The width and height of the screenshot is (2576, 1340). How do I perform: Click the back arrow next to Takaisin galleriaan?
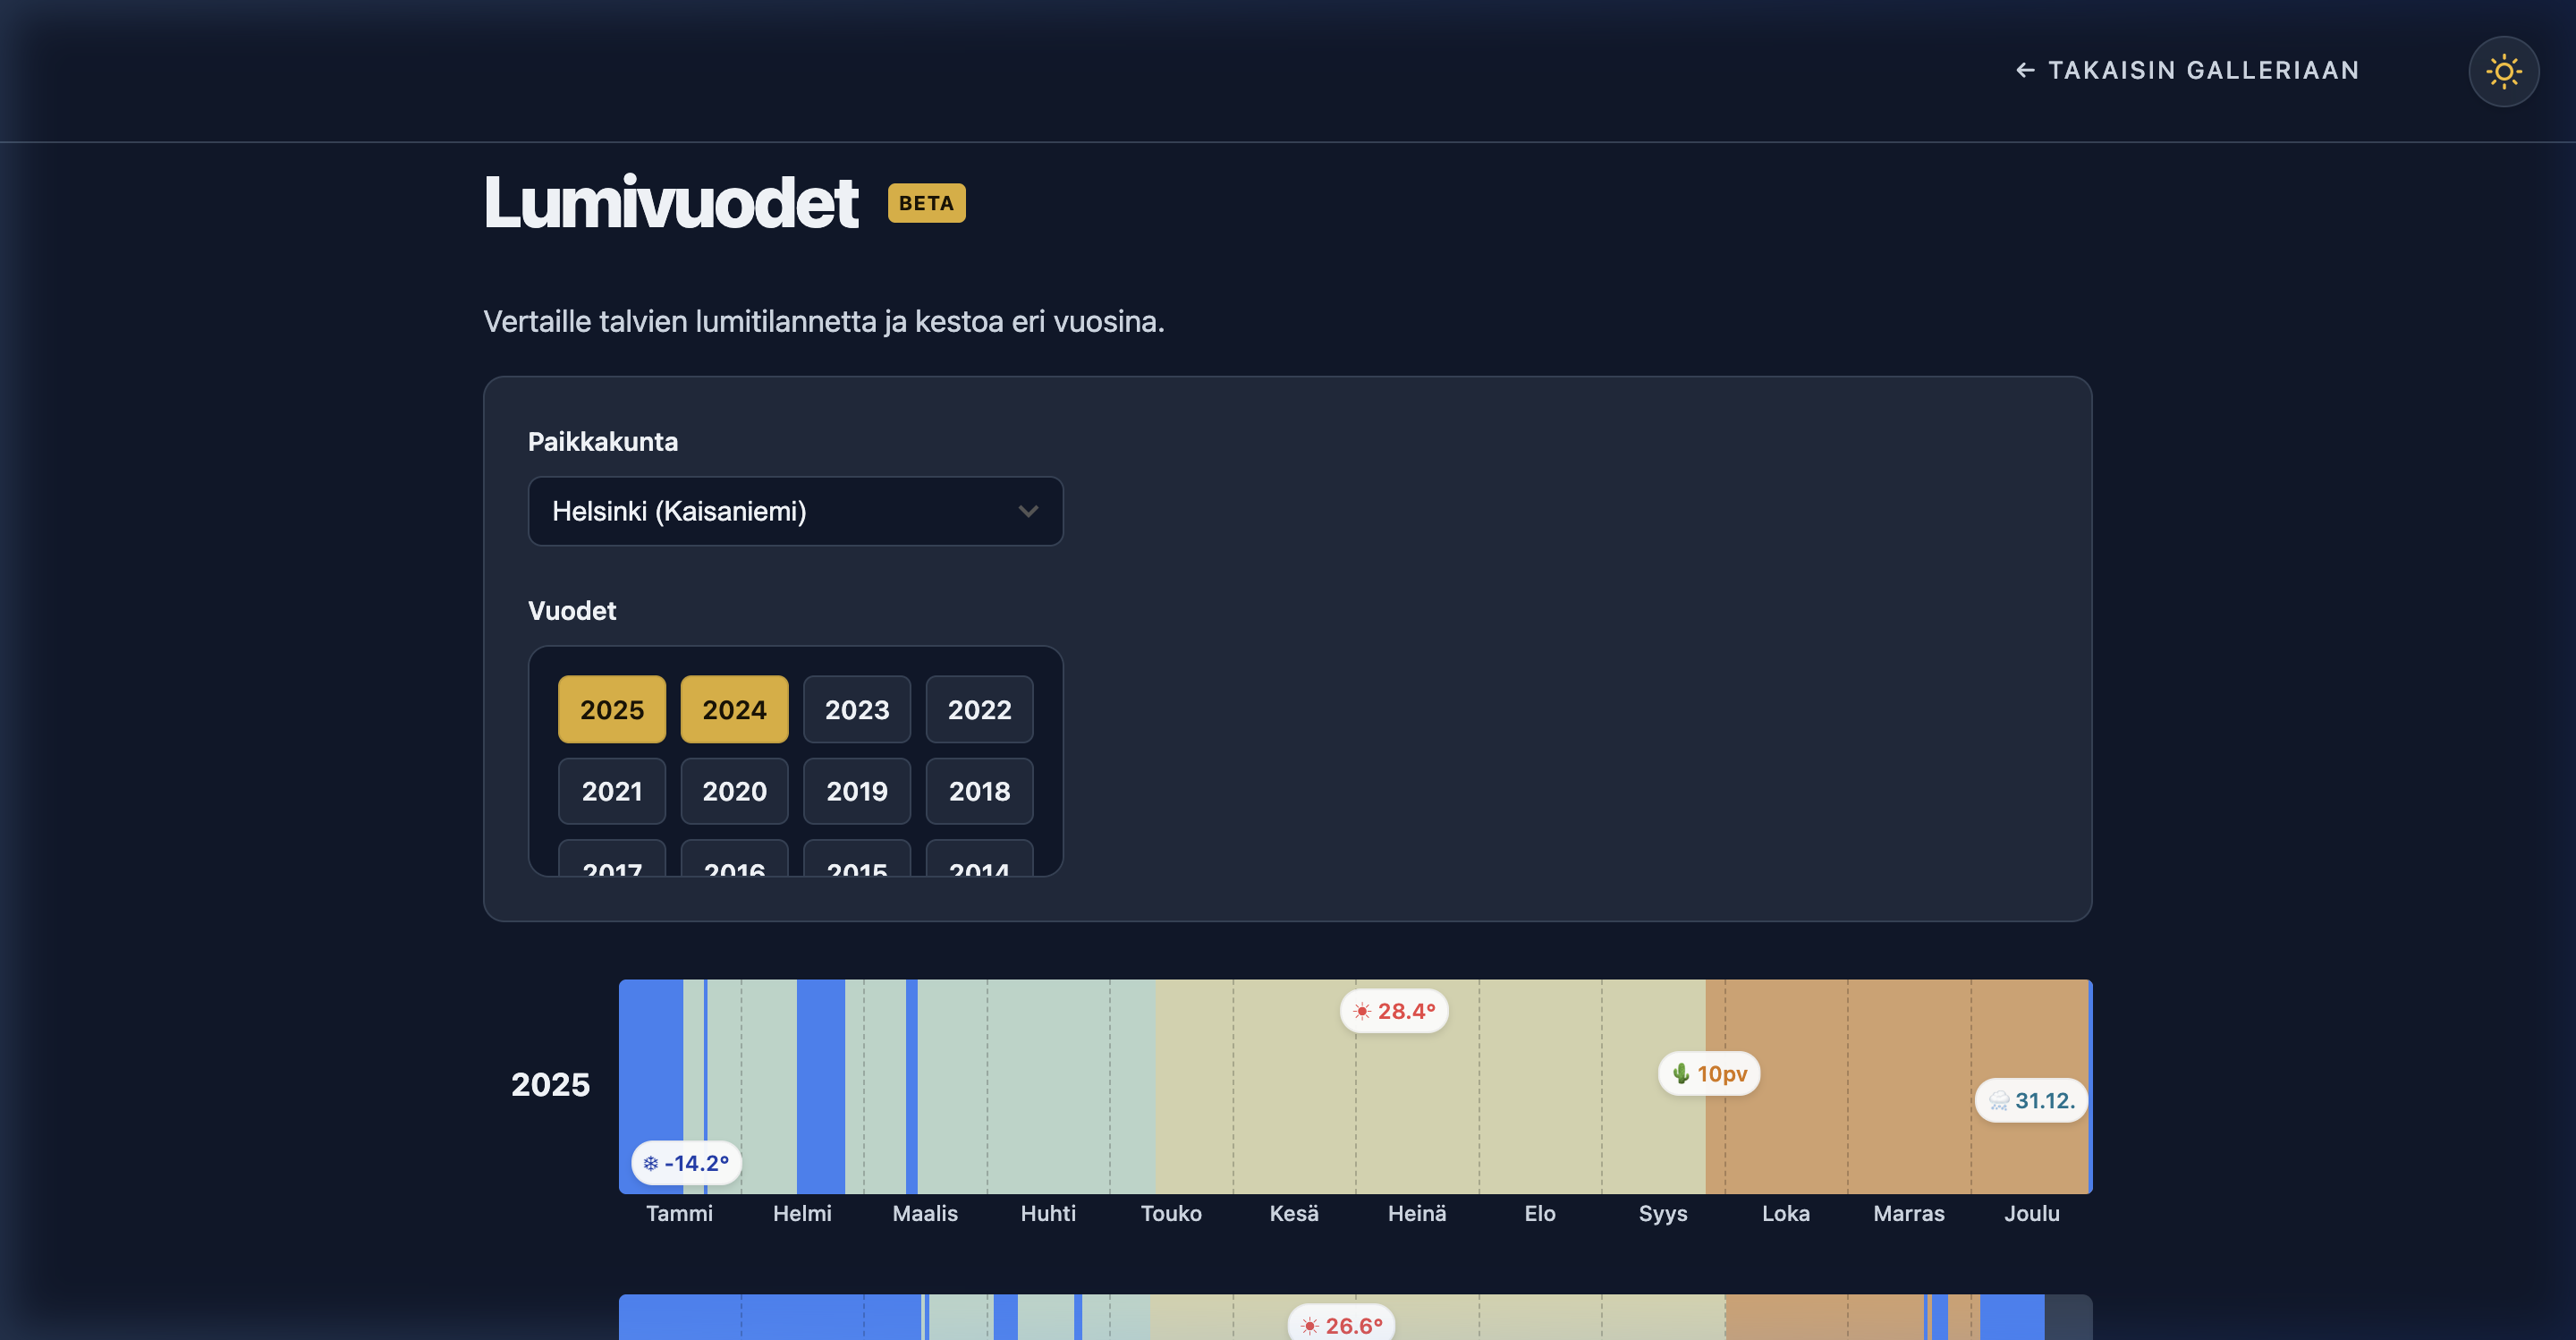coord(2025,70)
